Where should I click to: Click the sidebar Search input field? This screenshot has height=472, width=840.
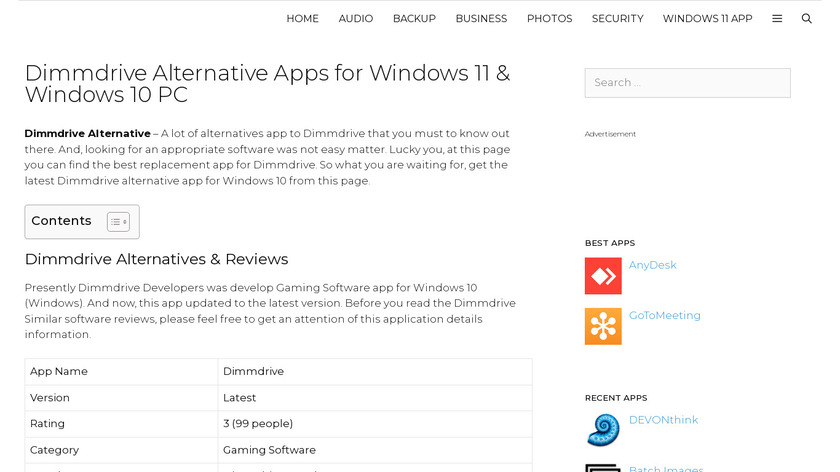tap(687, 83)
